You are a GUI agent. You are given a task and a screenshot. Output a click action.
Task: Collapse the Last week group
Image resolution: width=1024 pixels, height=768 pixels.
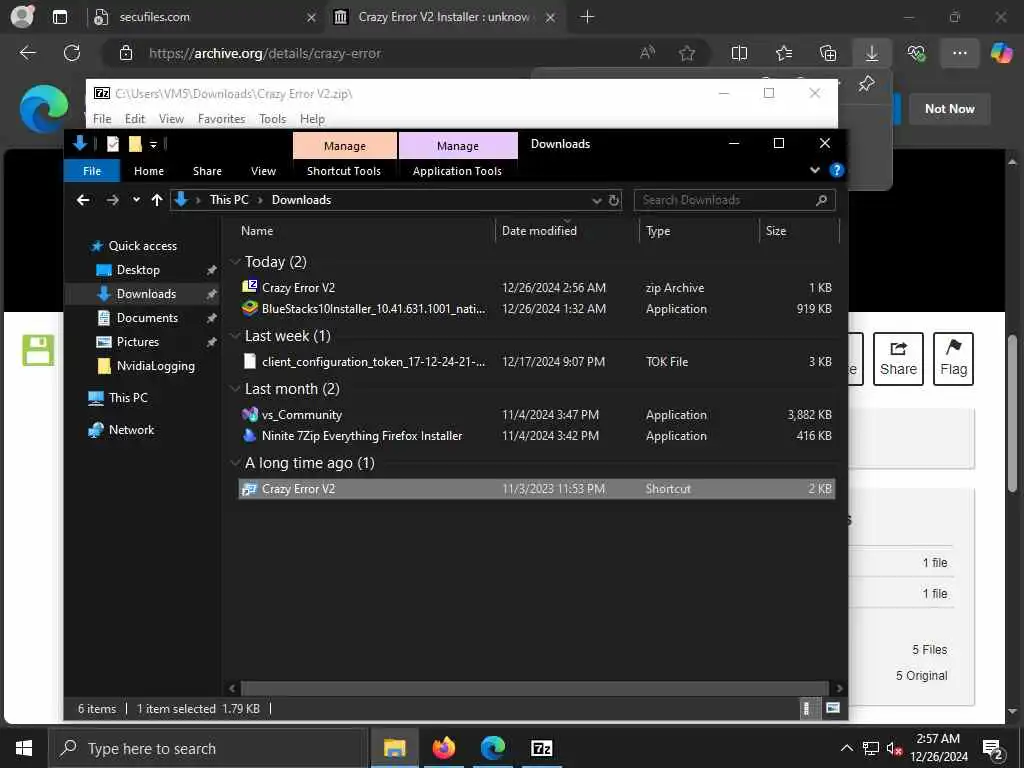pyautogui.click(x=235, y=336)
